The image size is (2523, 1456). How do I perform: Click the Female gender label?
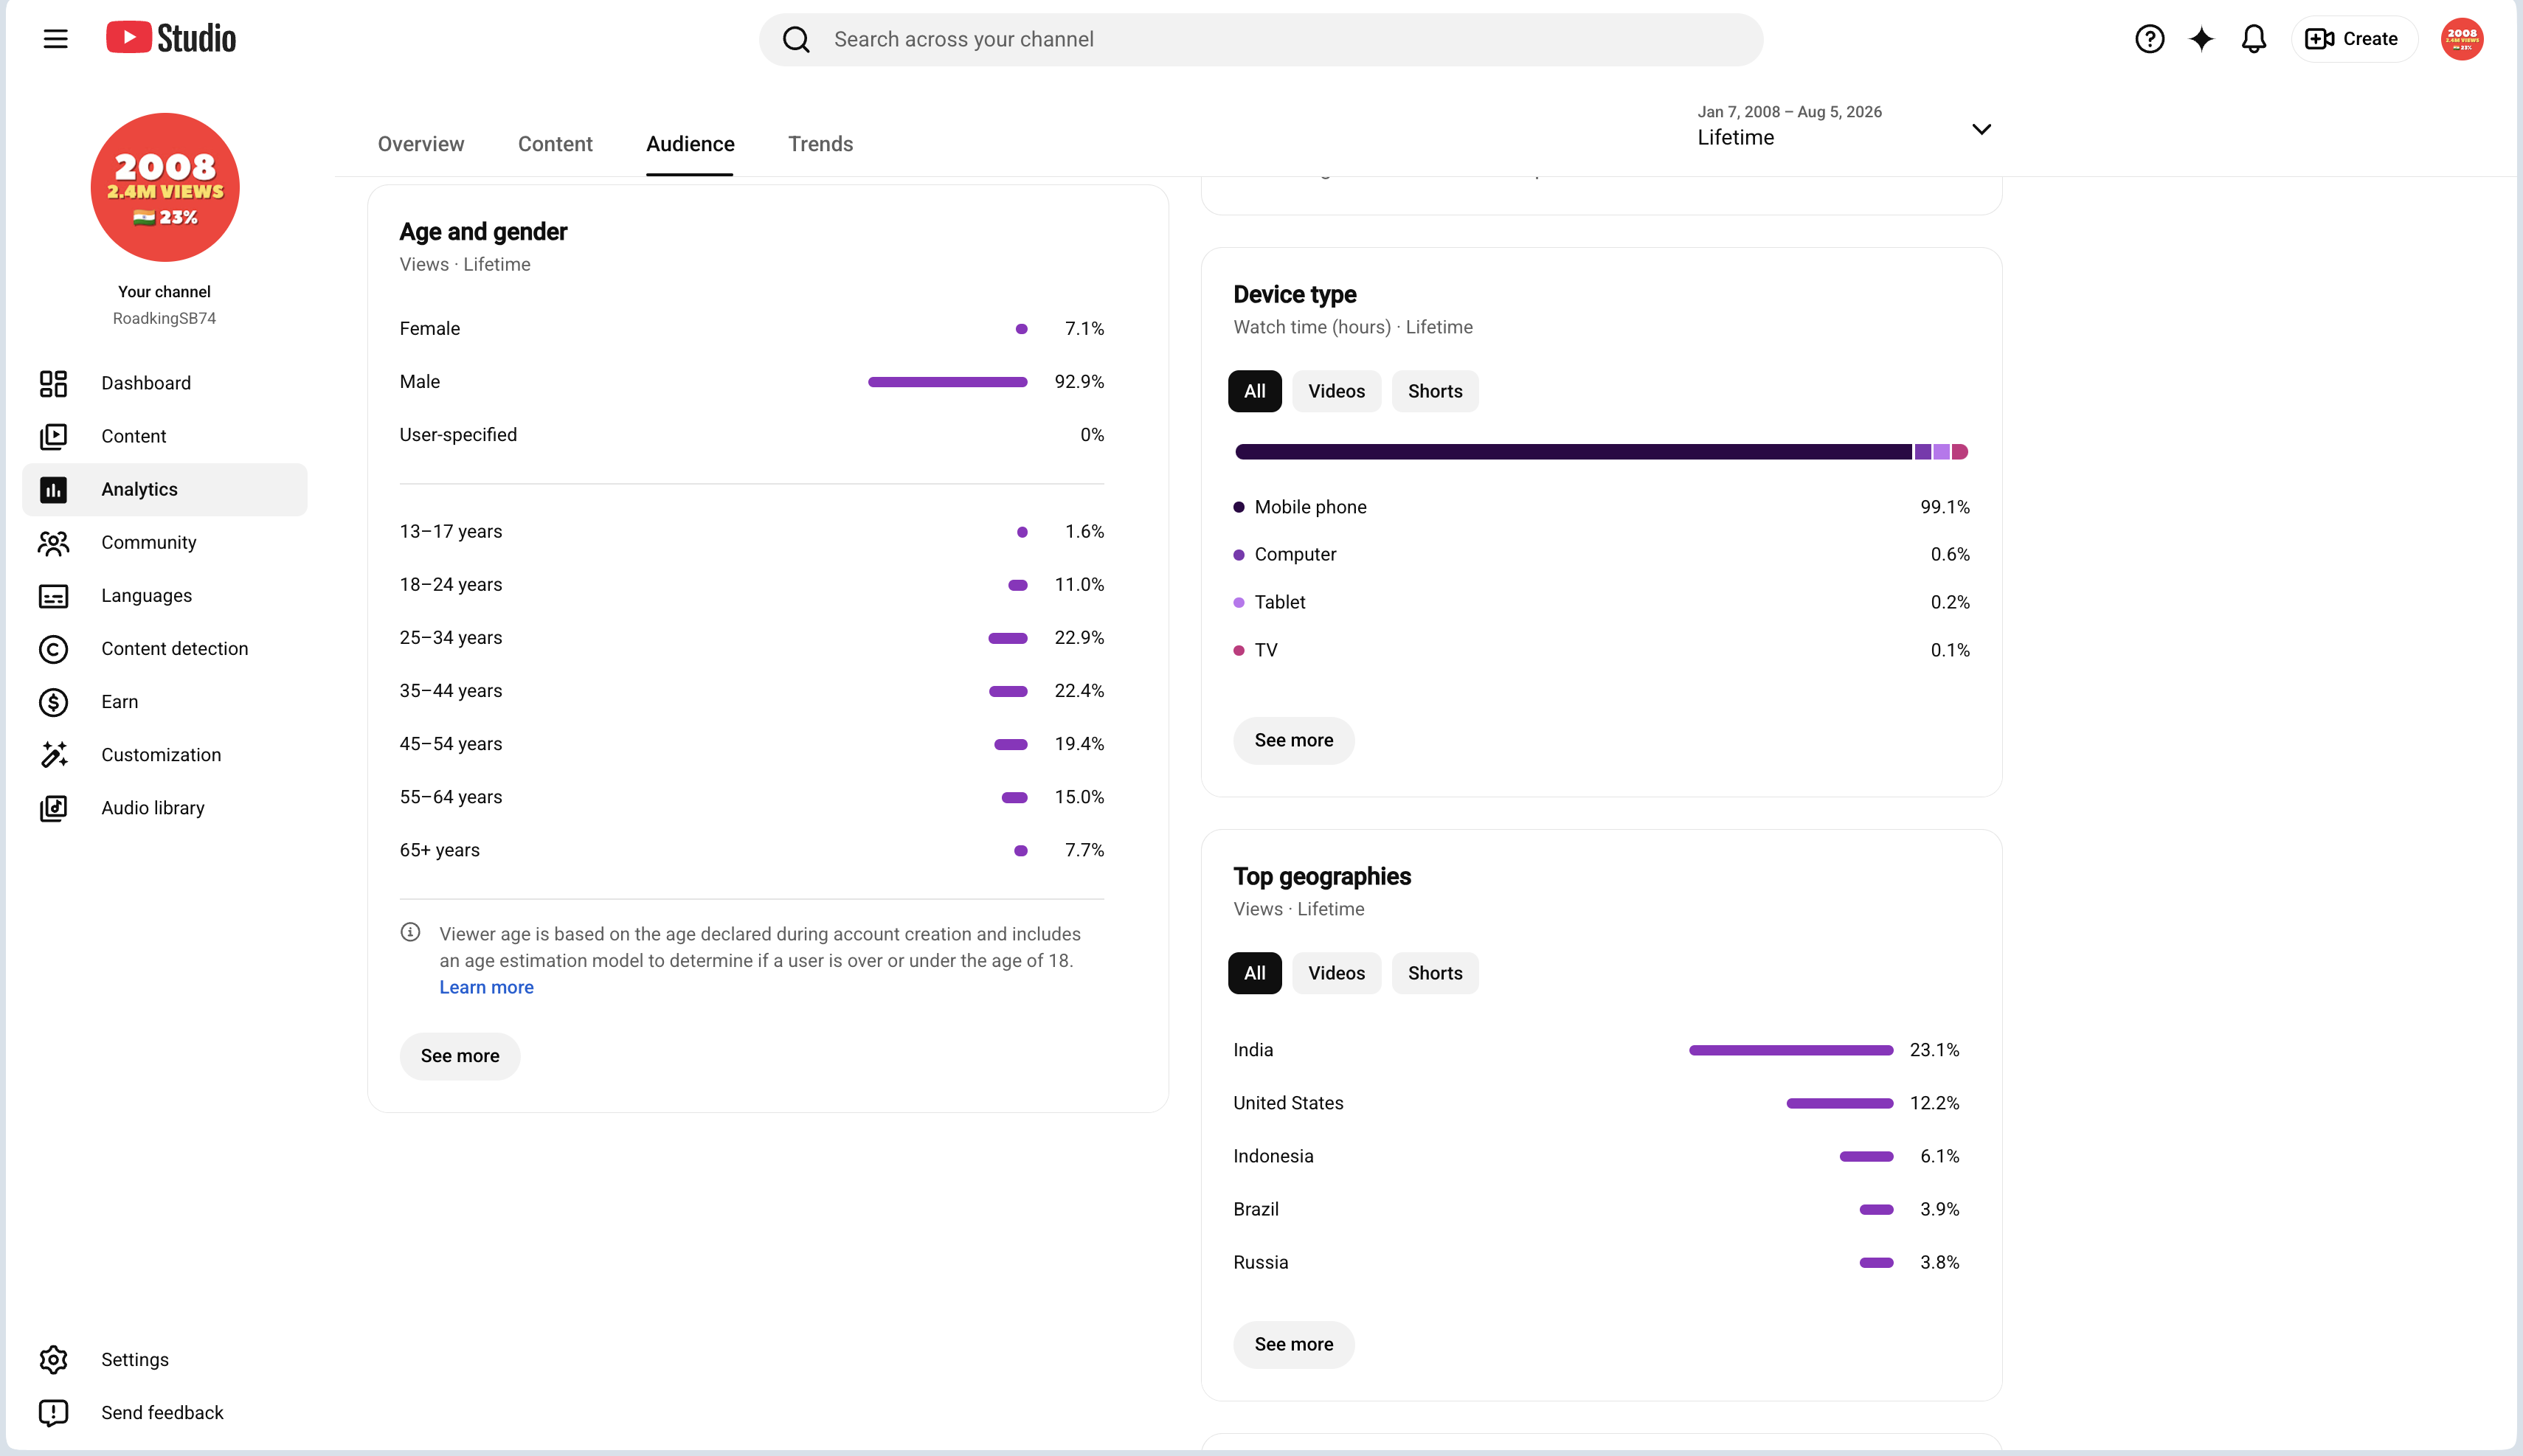[430, 329]
